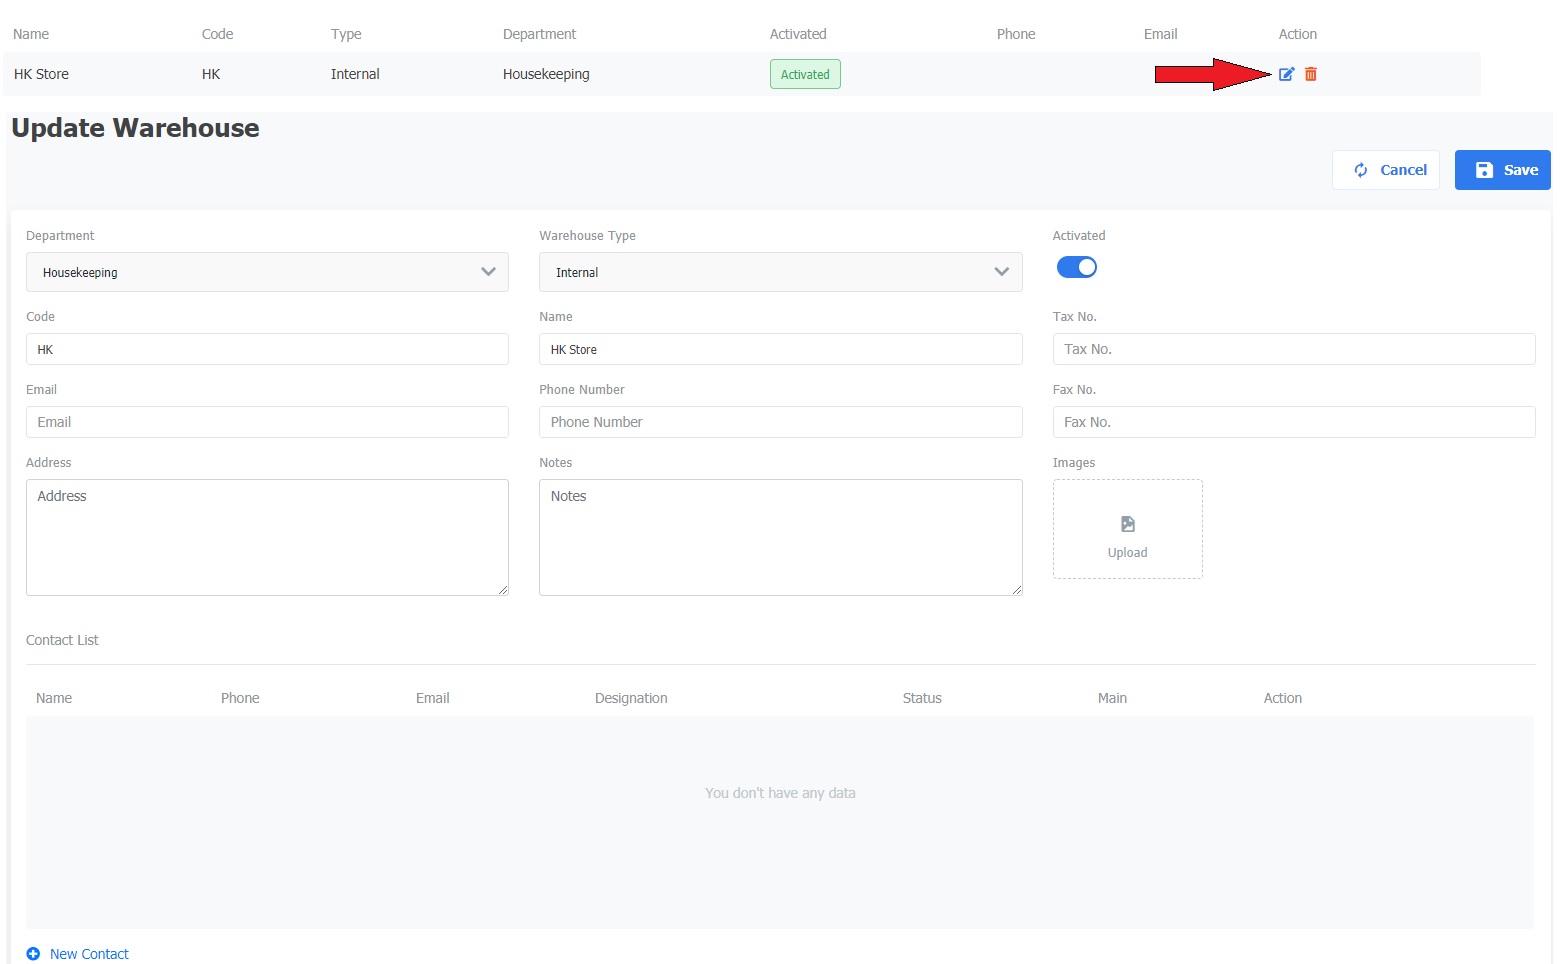
Task: Click inside the Notes text area
Action: tap(780, 537)
